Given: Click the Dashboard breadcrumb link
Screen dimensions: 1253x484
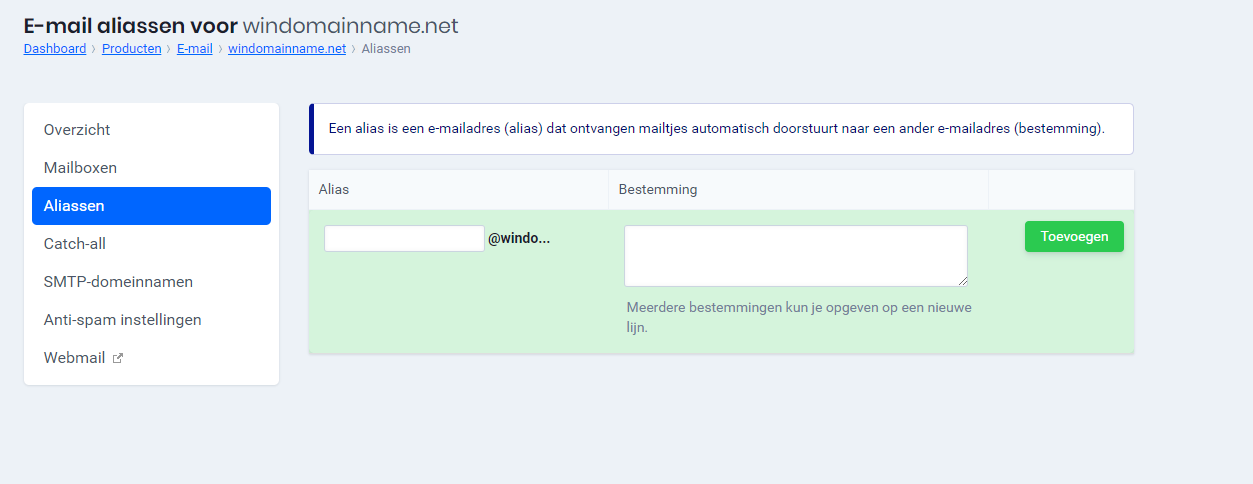Looking at the screenshot, I should pyautogui.click(x=55, y=48).
